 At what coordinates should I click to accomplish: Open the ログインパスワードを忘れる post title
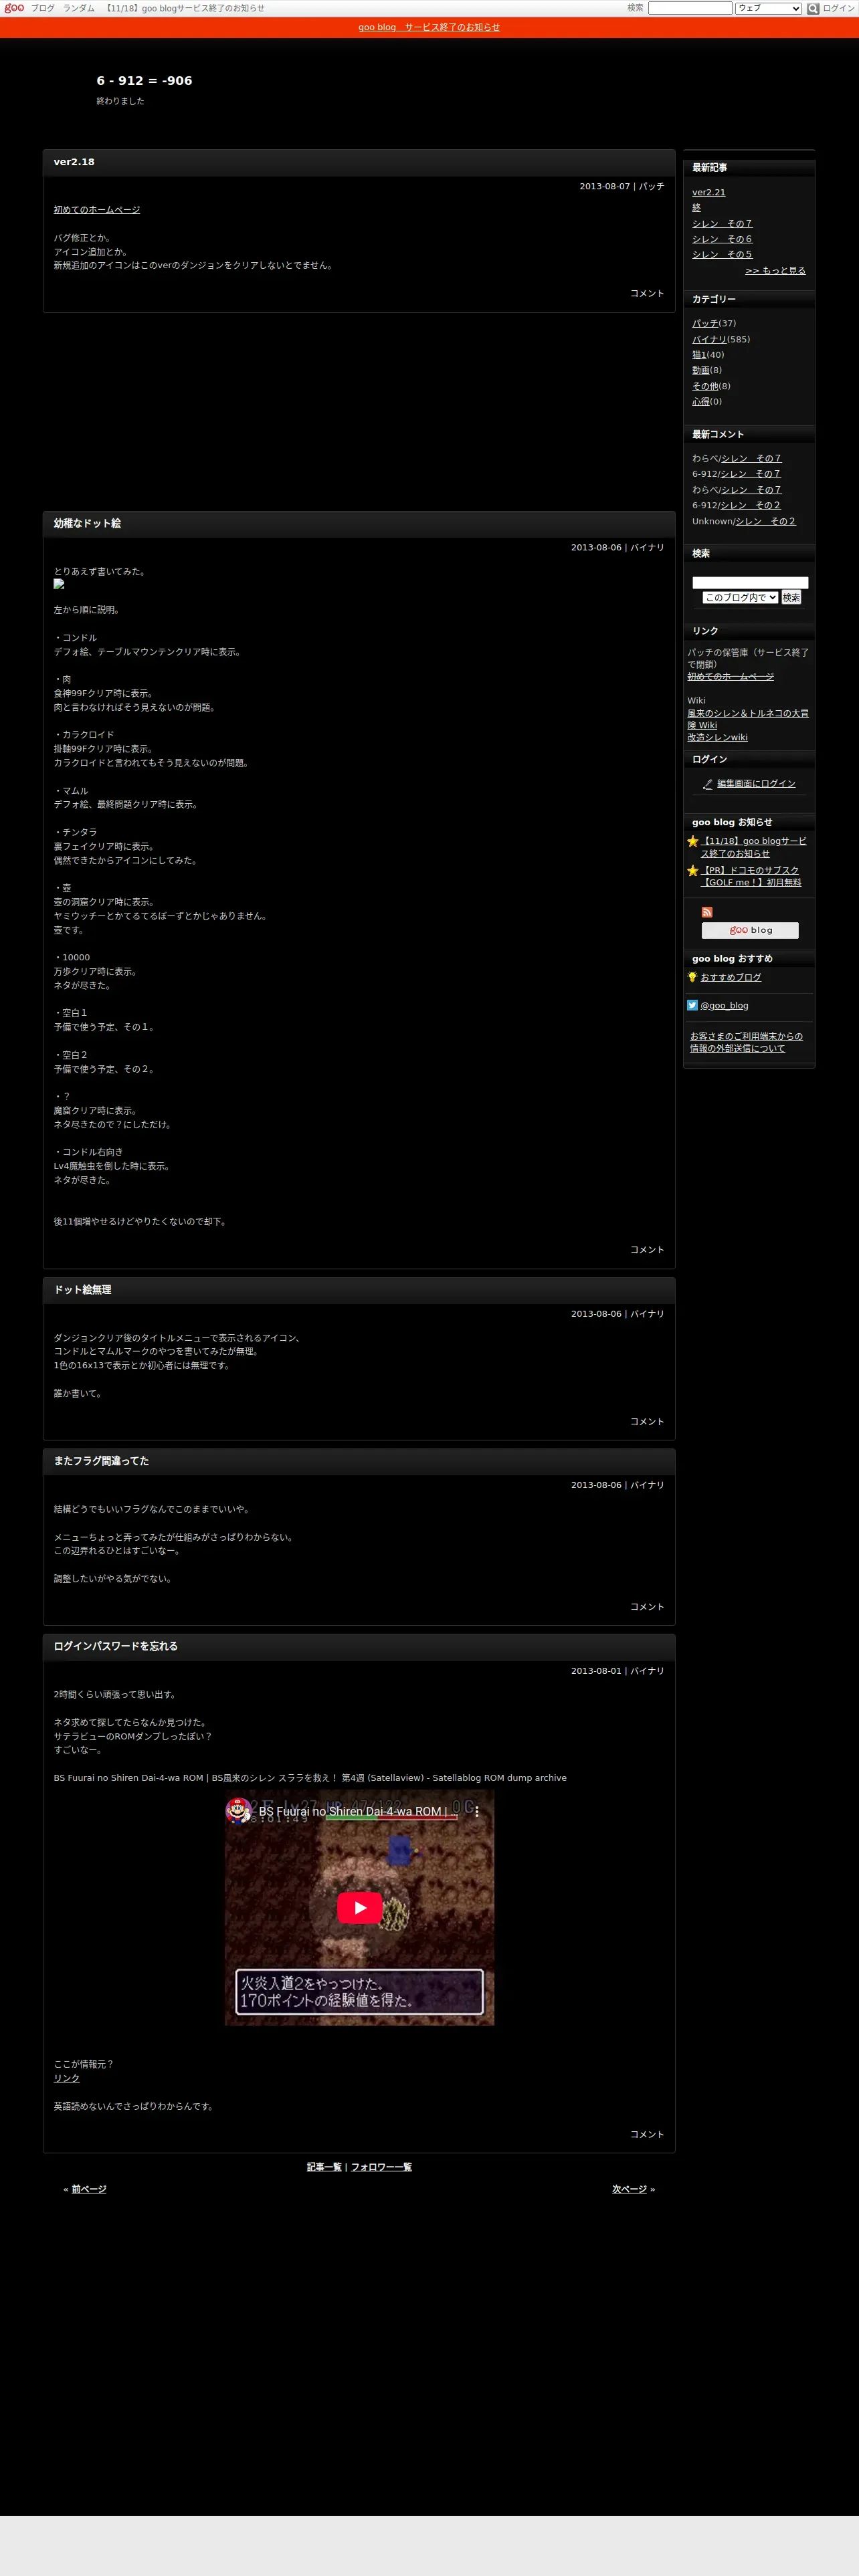click(116, 1646)
